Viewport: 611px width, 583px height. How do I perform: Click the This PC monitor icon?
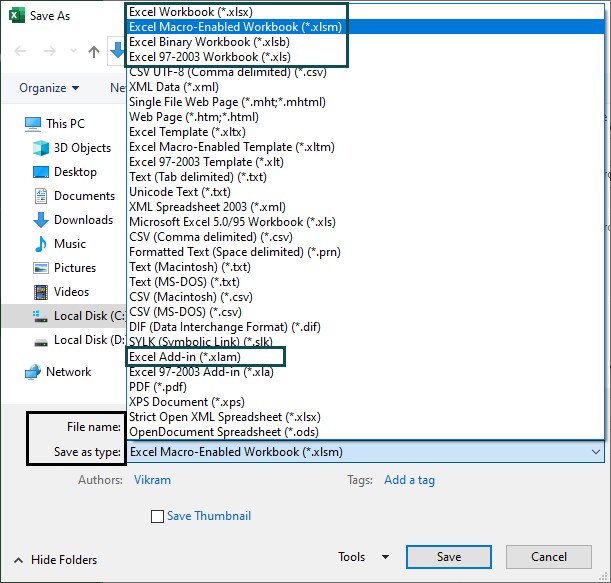[33, 124]
